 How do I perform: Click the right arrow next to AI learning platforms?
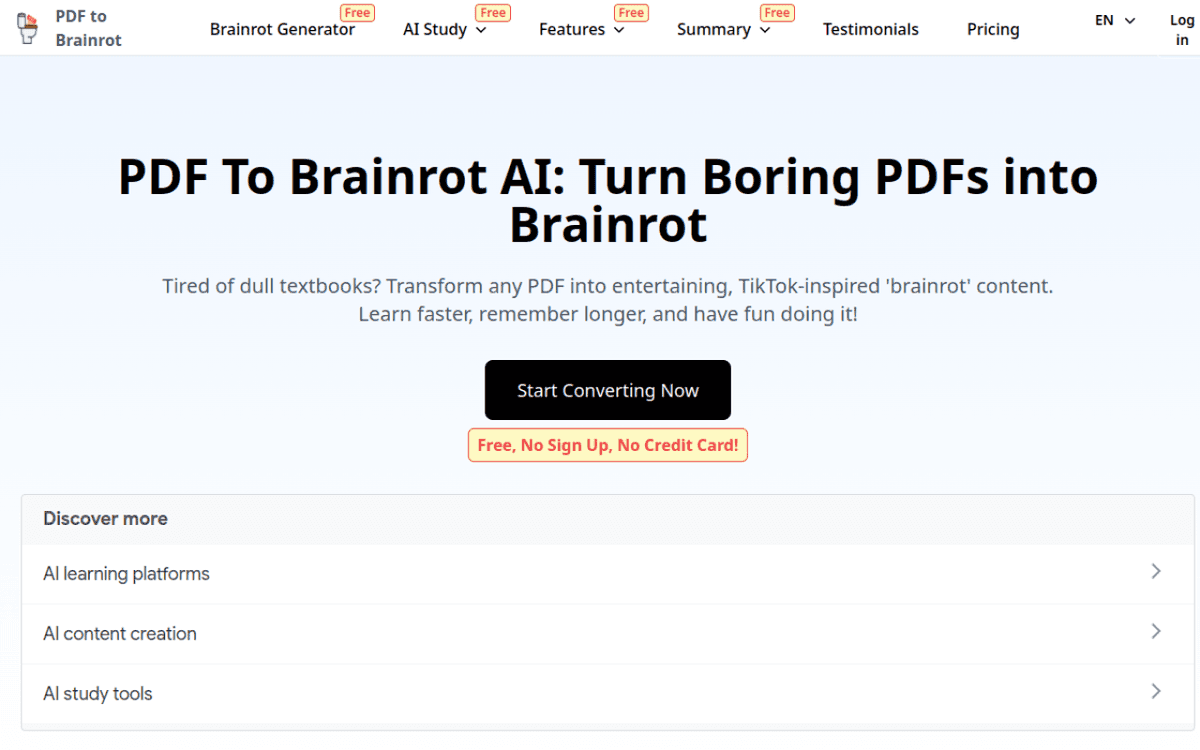[1156, 573]
